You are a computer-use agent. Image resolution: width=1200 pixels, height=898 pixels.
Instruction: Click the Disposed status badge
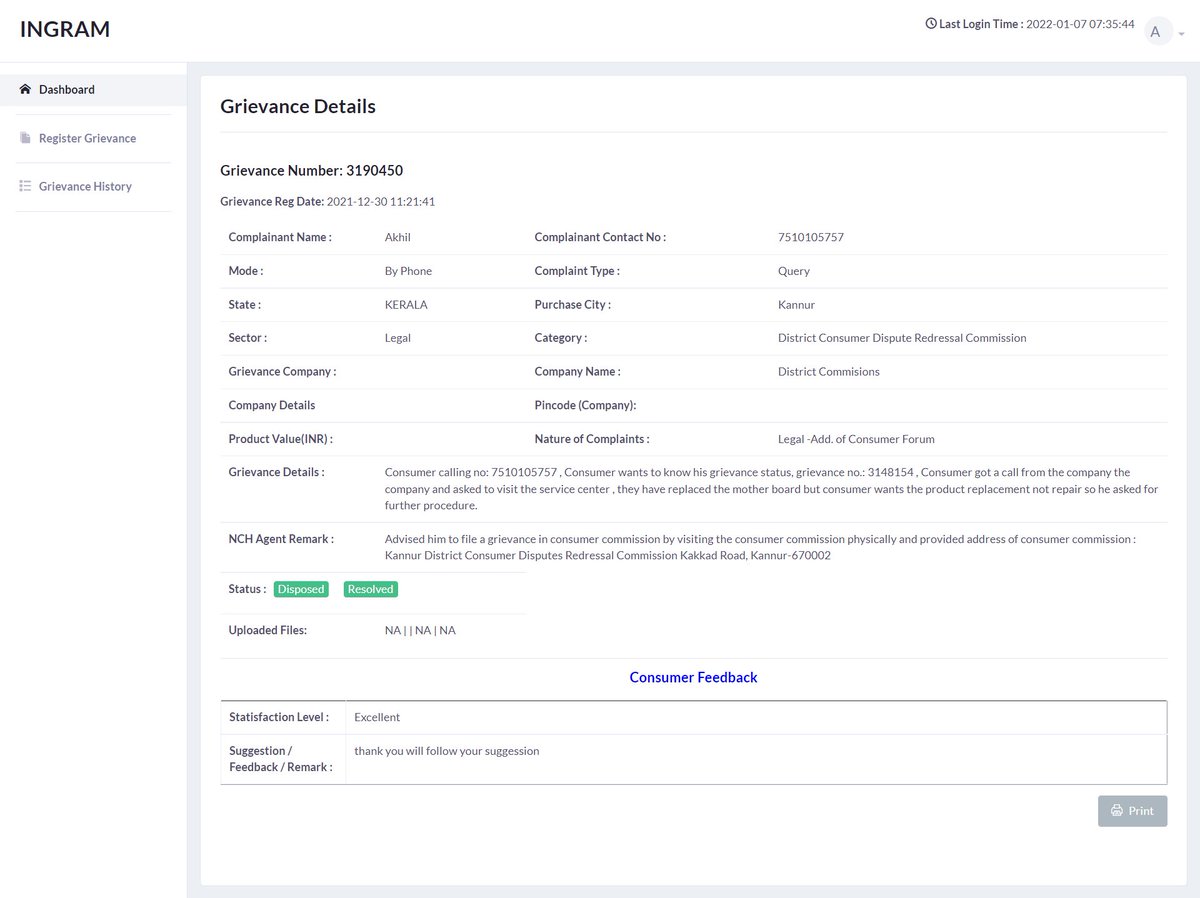click(x=301, y=589)
